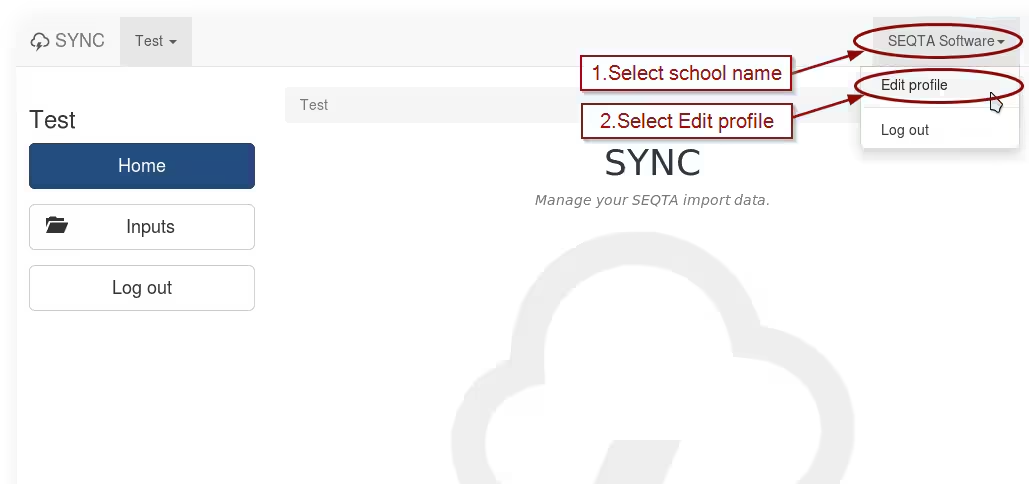Click the Manage your SEQTA import data subtitle
1029x484 pixels.
pos(652,200)
